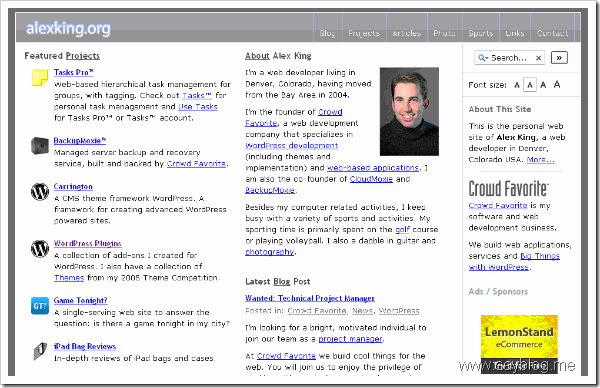Click the Alex King portrait photo

pyautogui.click(x=409, y=111)
